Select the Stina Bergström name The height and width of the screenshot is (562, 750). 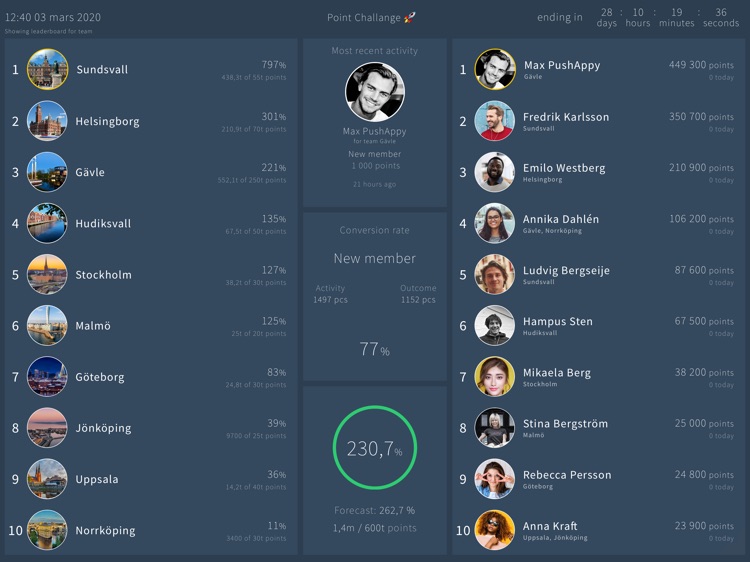coord(565,424)
